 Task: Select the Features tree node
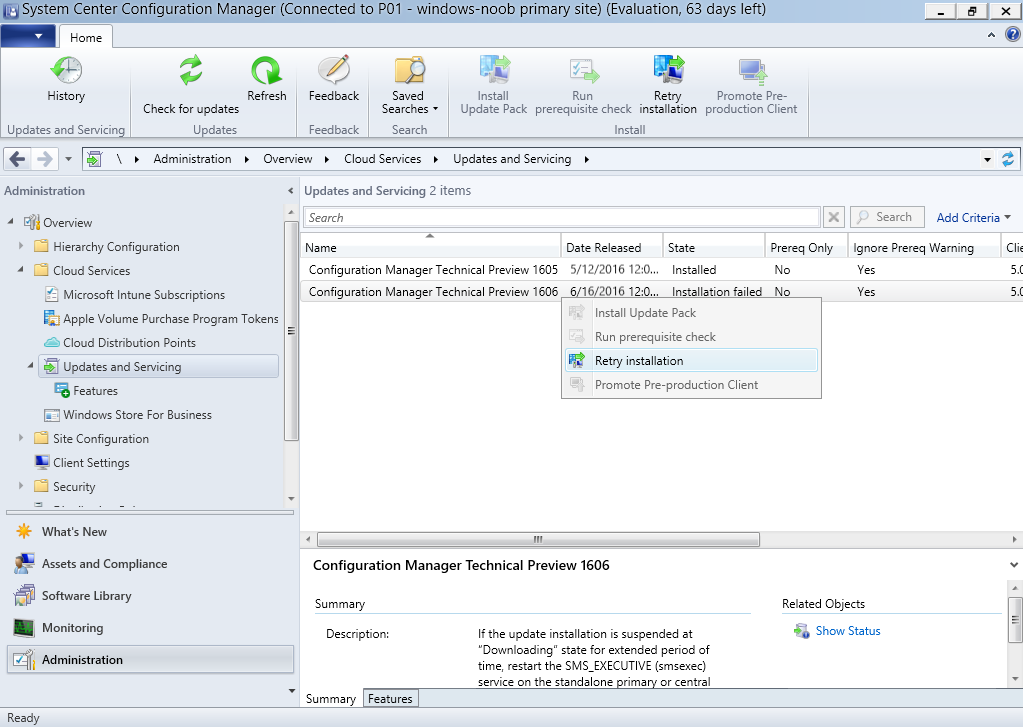click(95, 390)
